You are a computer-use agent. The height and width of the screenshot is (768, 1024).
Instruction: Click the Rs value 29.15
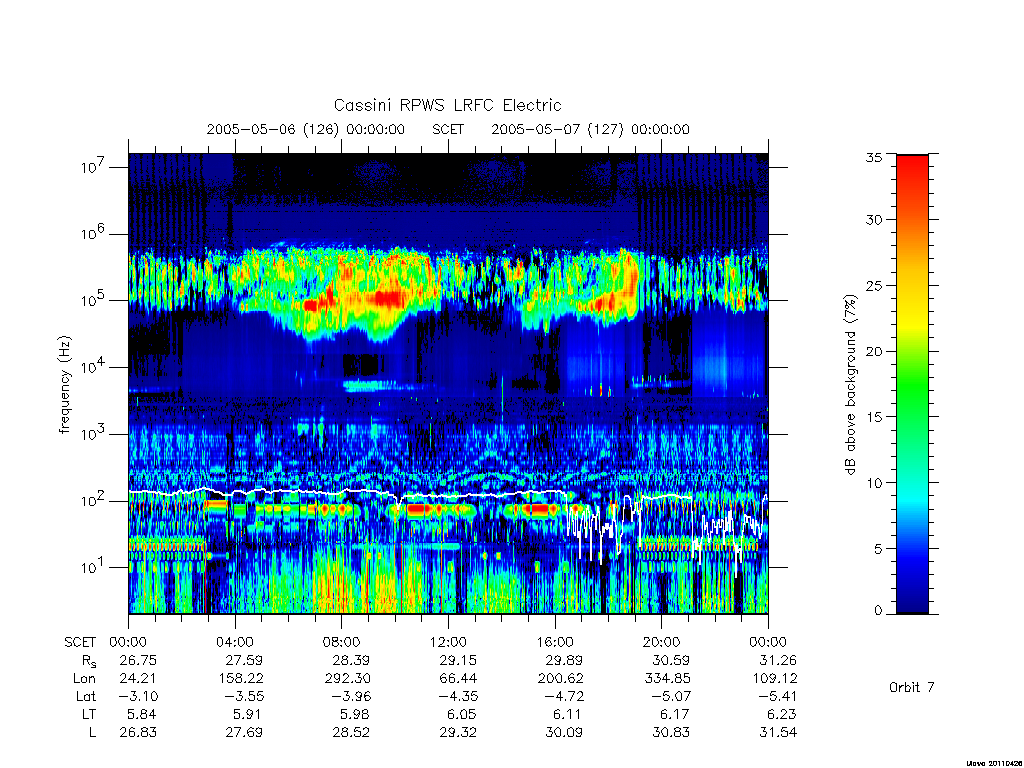(458, 660)
